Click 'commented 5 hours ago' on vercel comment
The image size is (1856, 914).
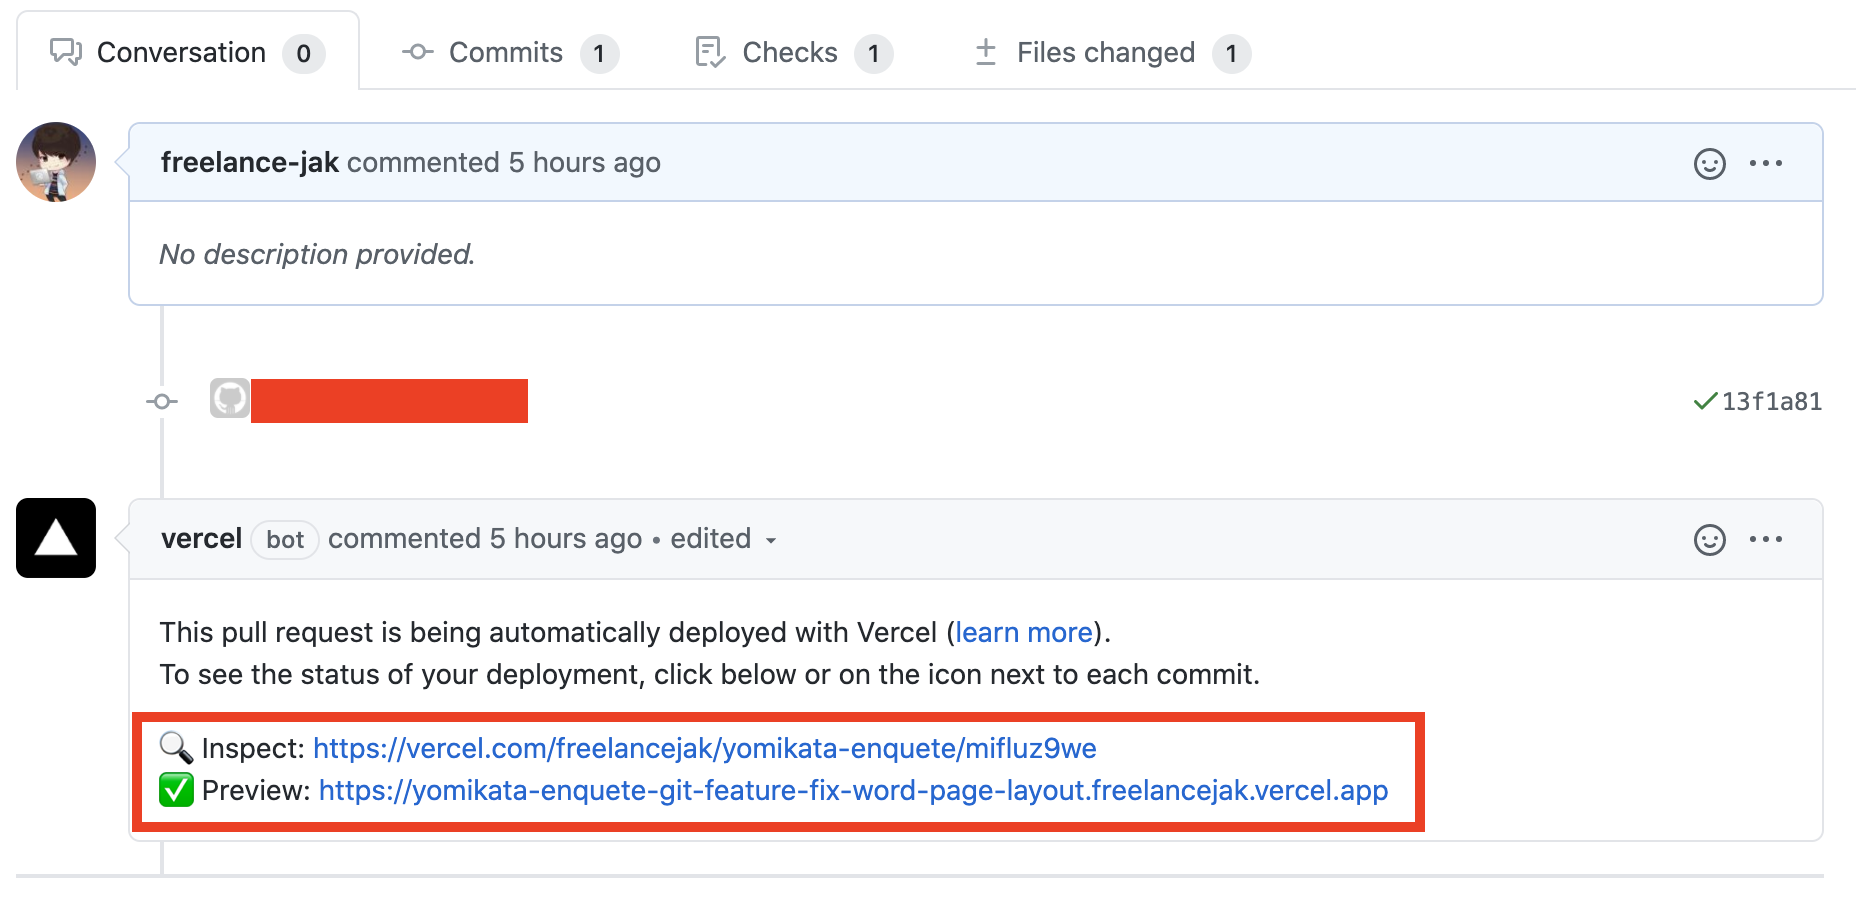485,538
